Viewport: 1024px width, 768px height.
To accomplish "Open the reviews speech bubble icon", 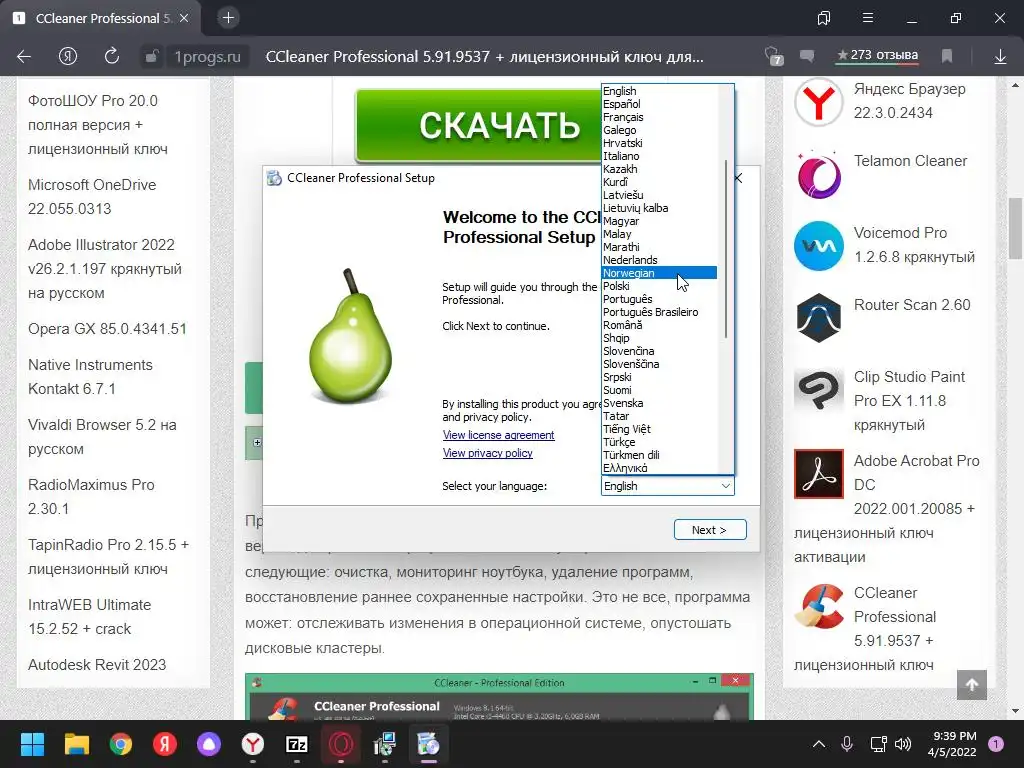I will click(807, 56).
